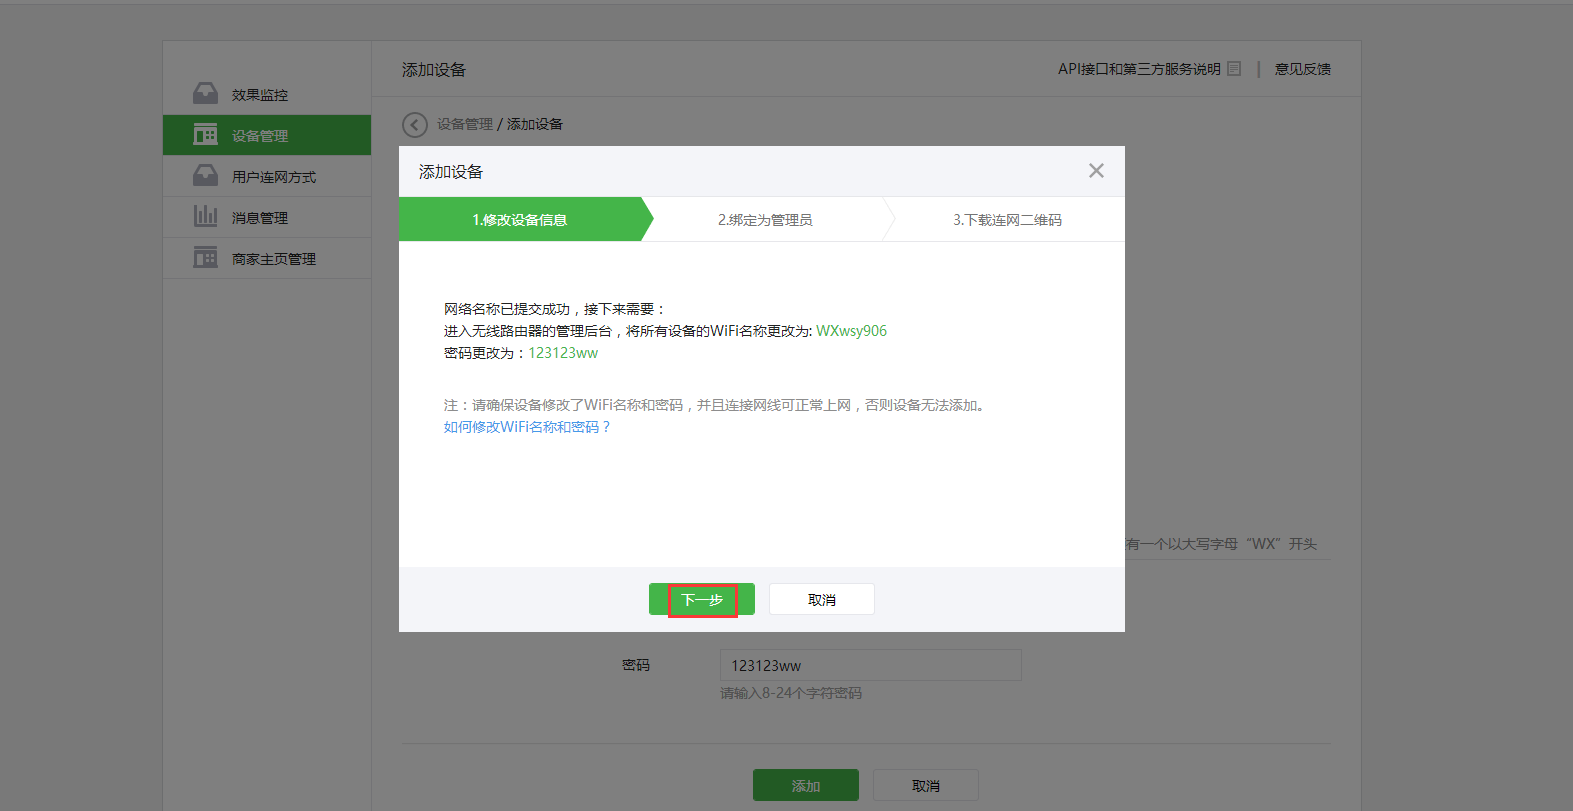1573x811 pixels.
Task: Select step 3.下载连网二维码
Action: (1007, 219)
